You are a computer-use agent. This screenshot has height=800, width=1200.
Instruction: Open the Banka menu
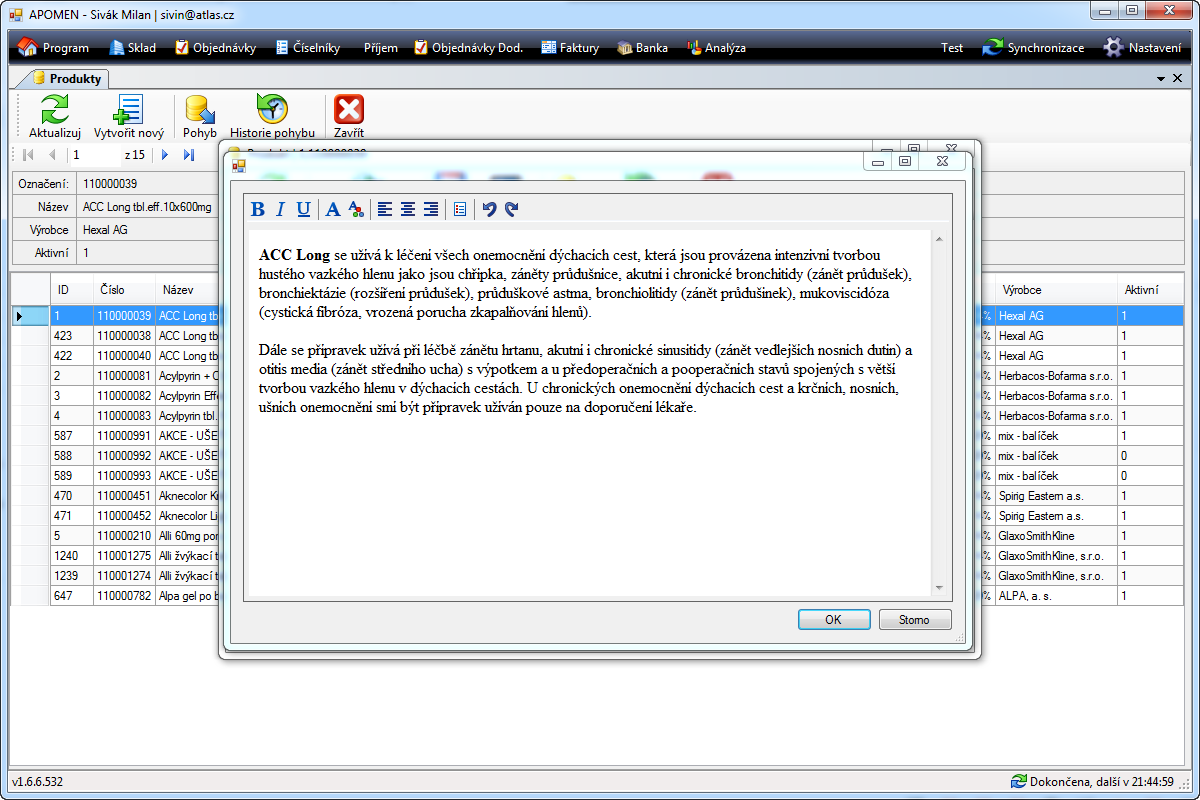click(x=642, y=47)
